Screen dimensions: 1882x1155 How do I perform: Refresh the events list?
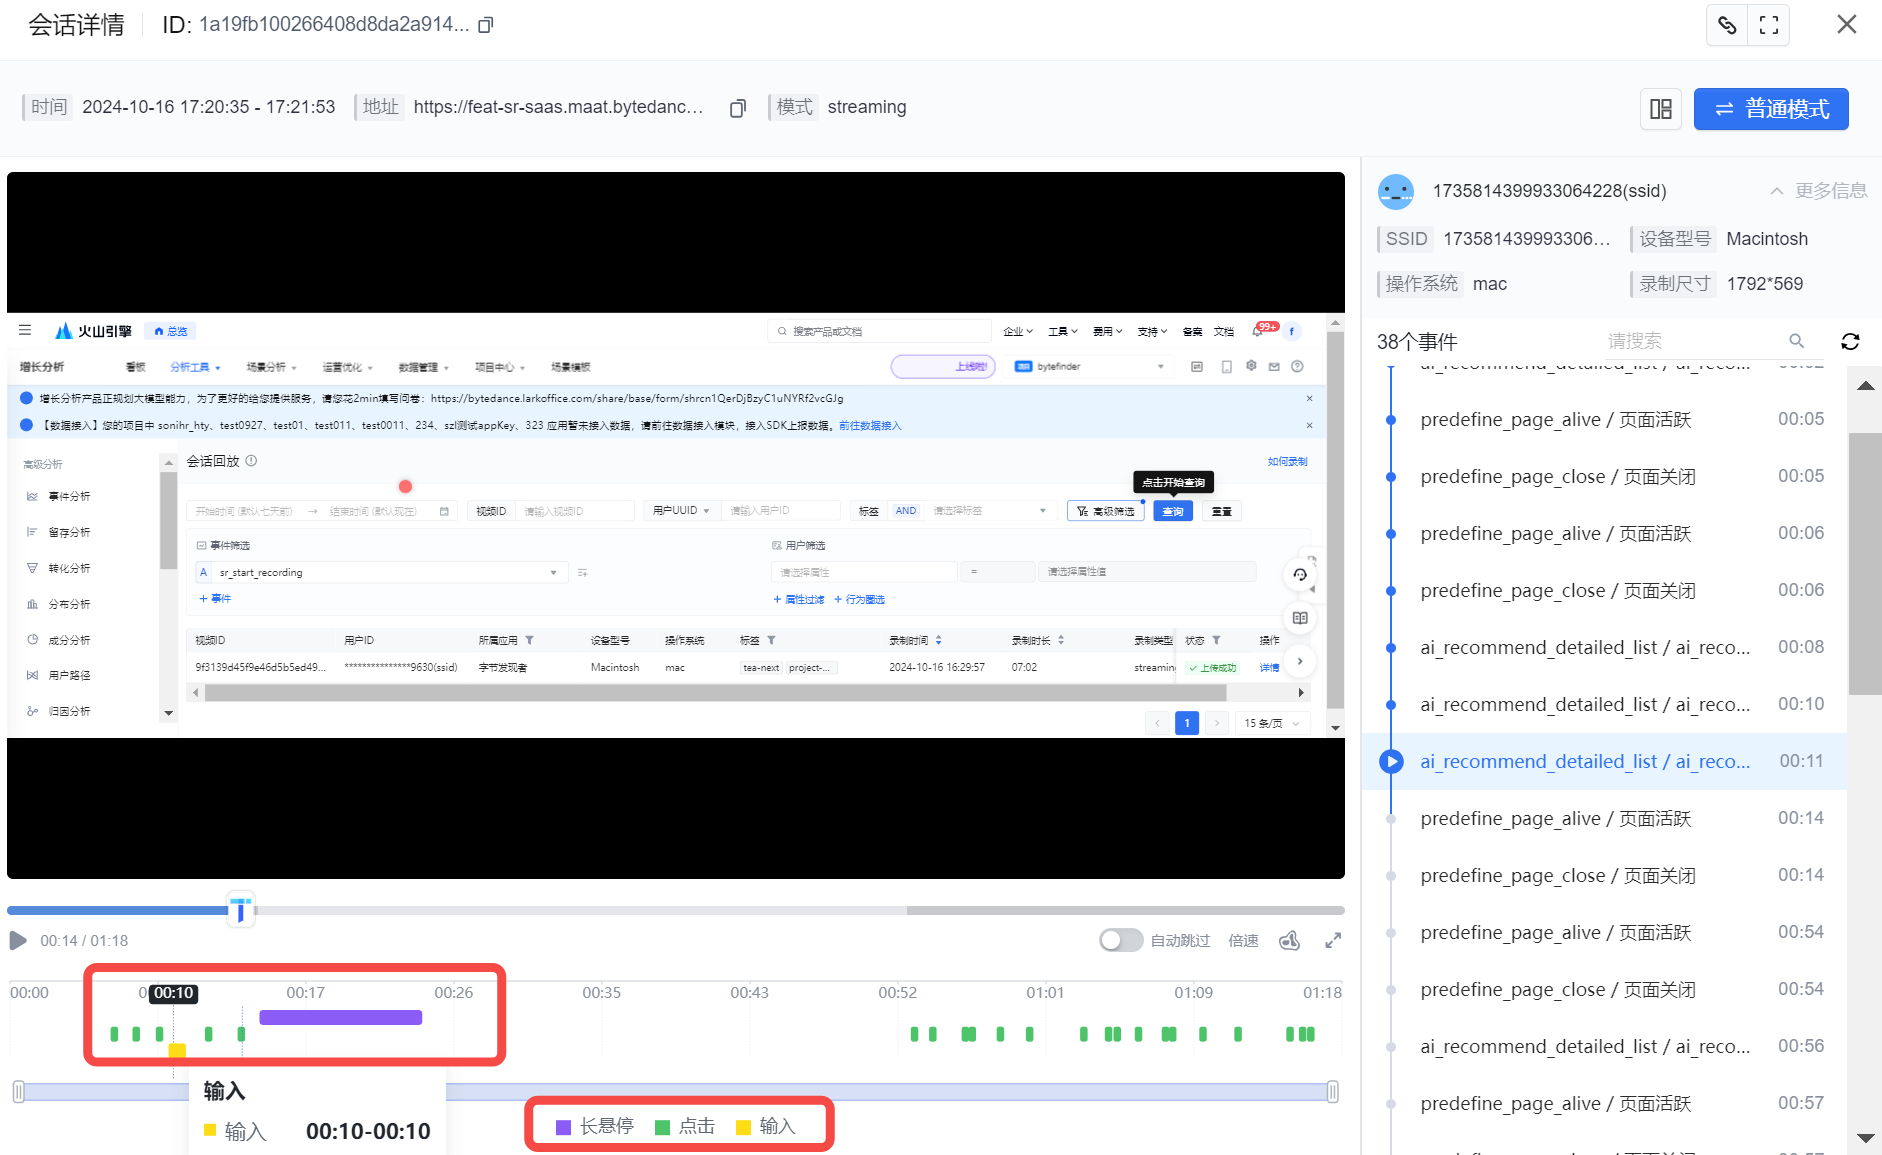1850,341
